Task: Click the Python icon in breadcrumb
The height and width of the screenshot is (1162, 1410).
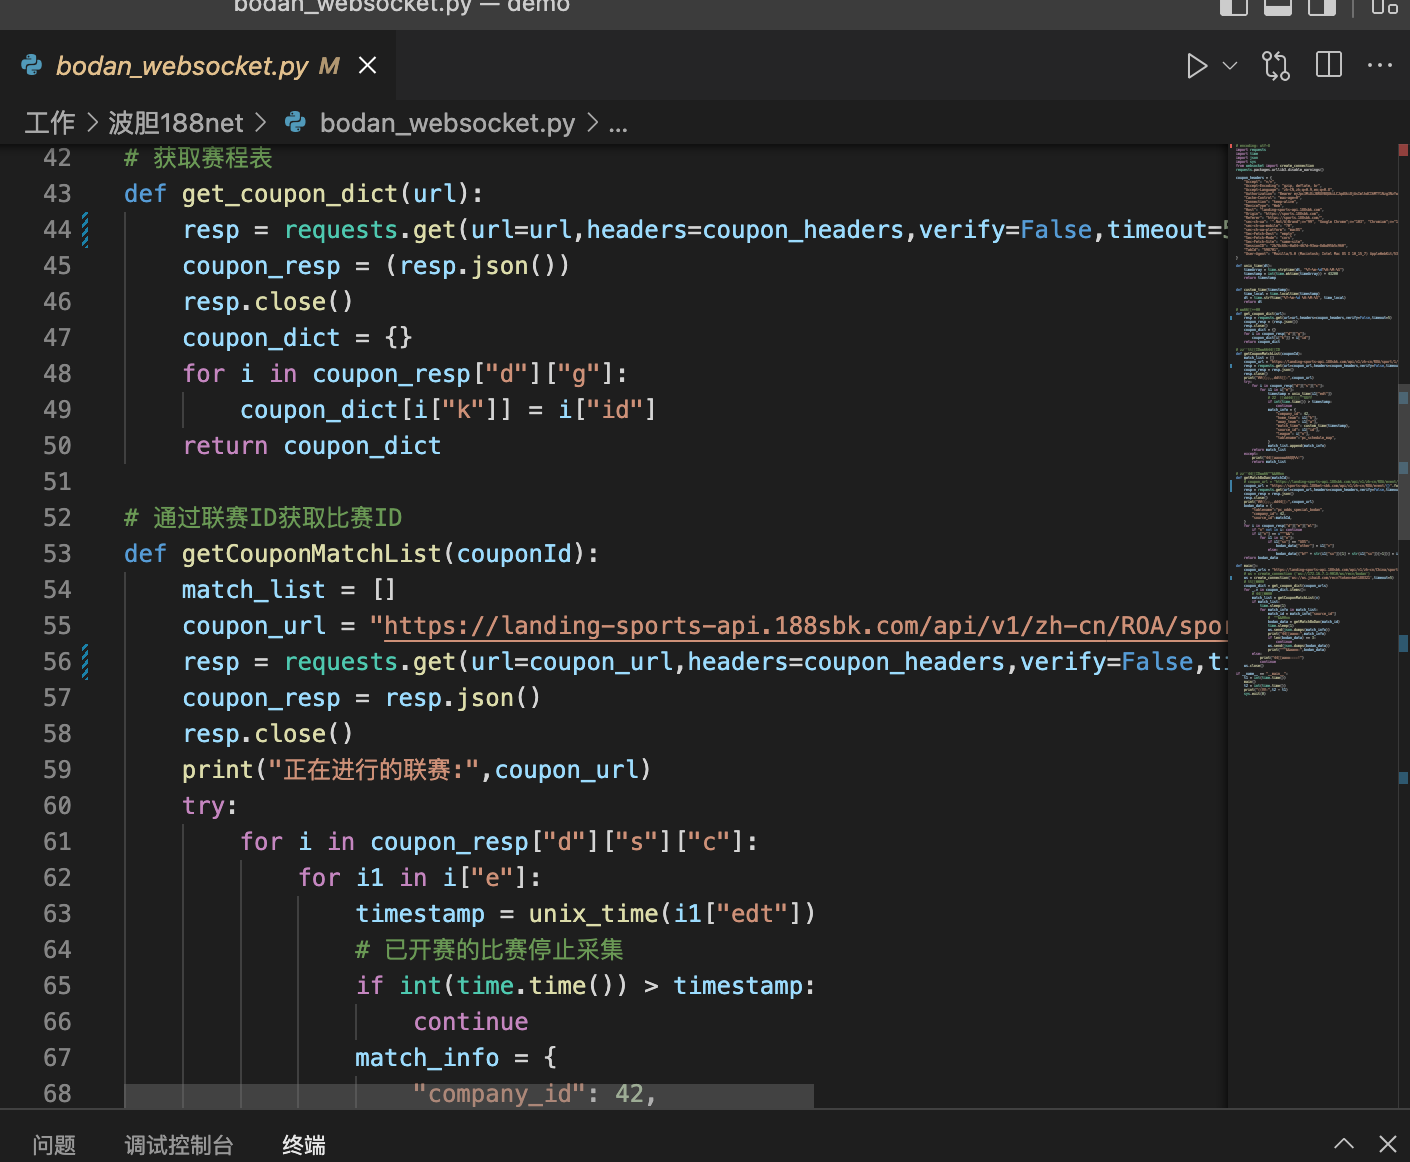Action: click(295, 122)
